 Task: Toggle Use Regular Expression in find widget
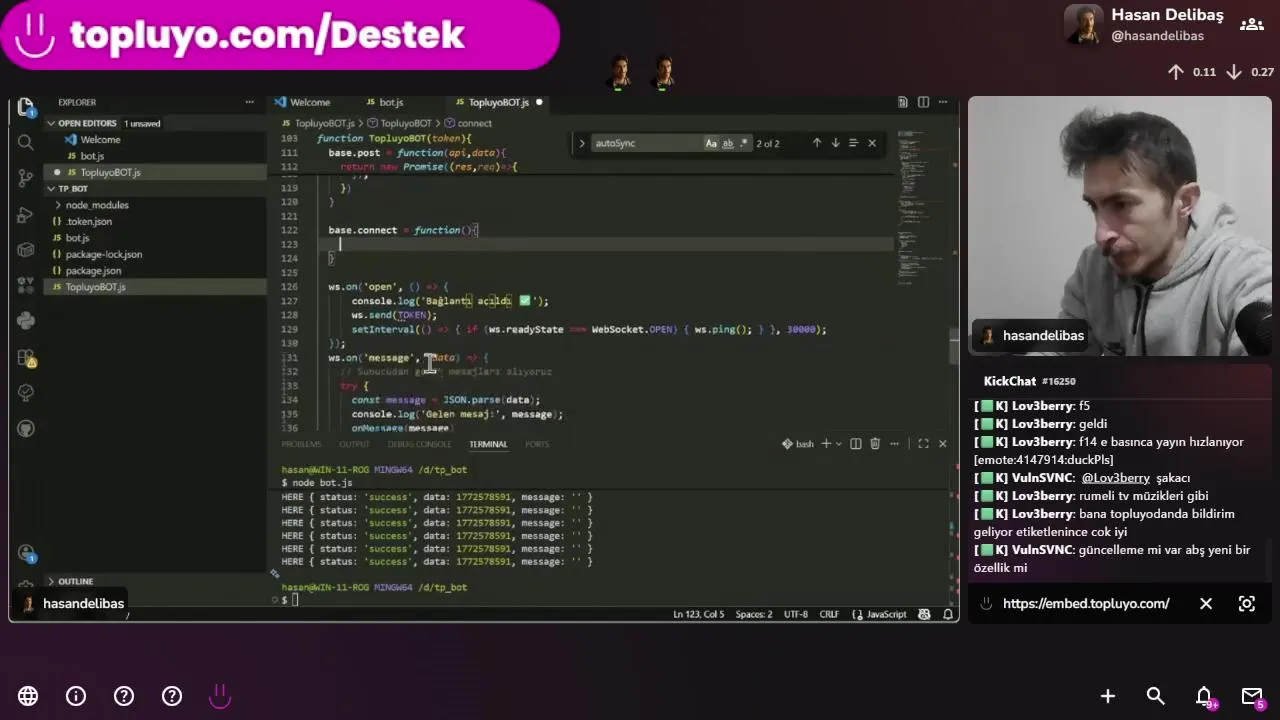pyautogui.click(x=743, y=143)
